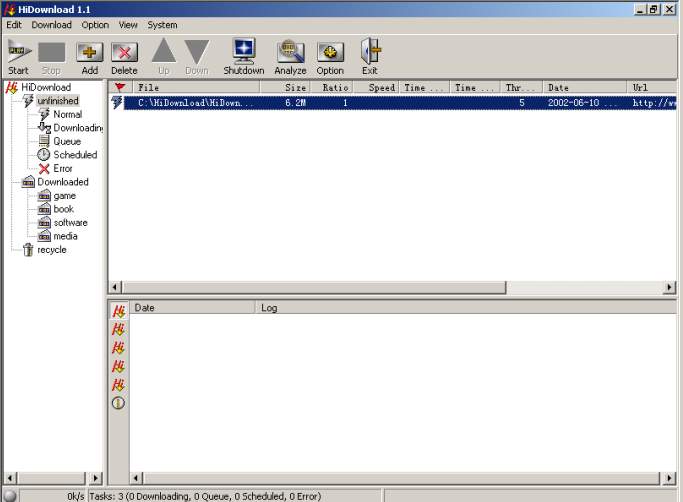The width and height of the screenshot is (683, 502).
Task: Add a new download task
Action: (89, 57)
